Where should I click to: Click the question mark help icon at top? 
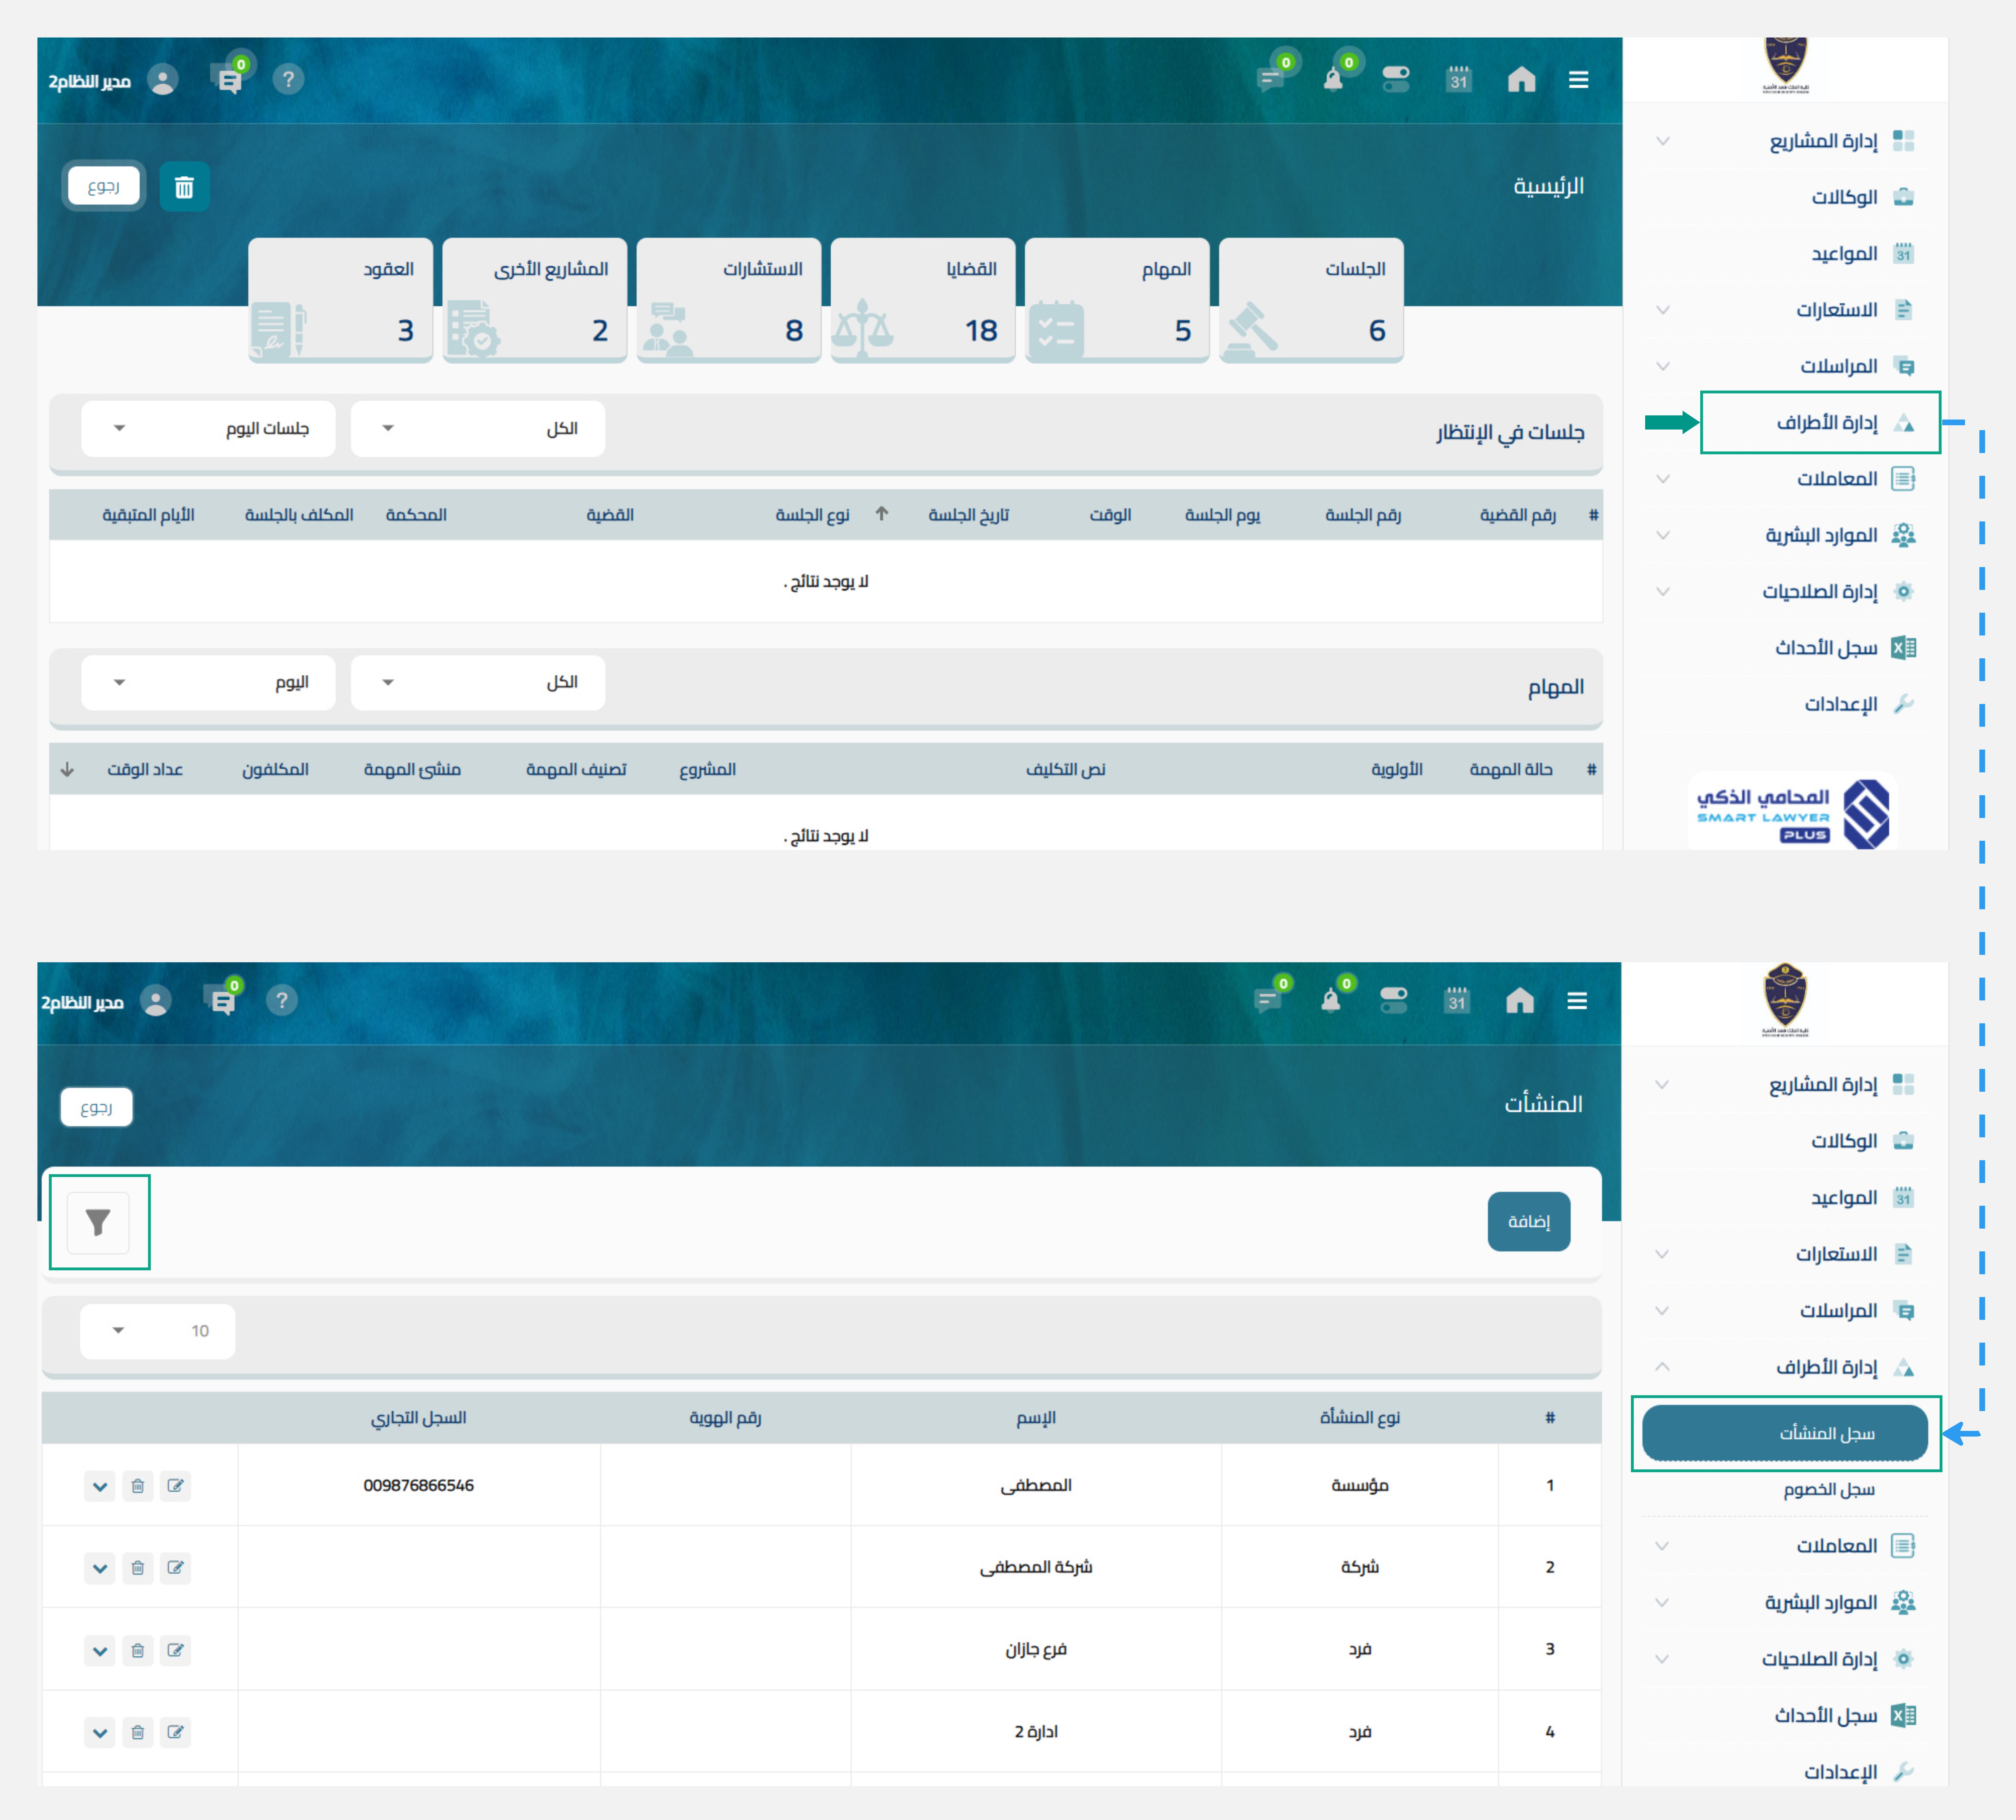click(x=288, y=79)
